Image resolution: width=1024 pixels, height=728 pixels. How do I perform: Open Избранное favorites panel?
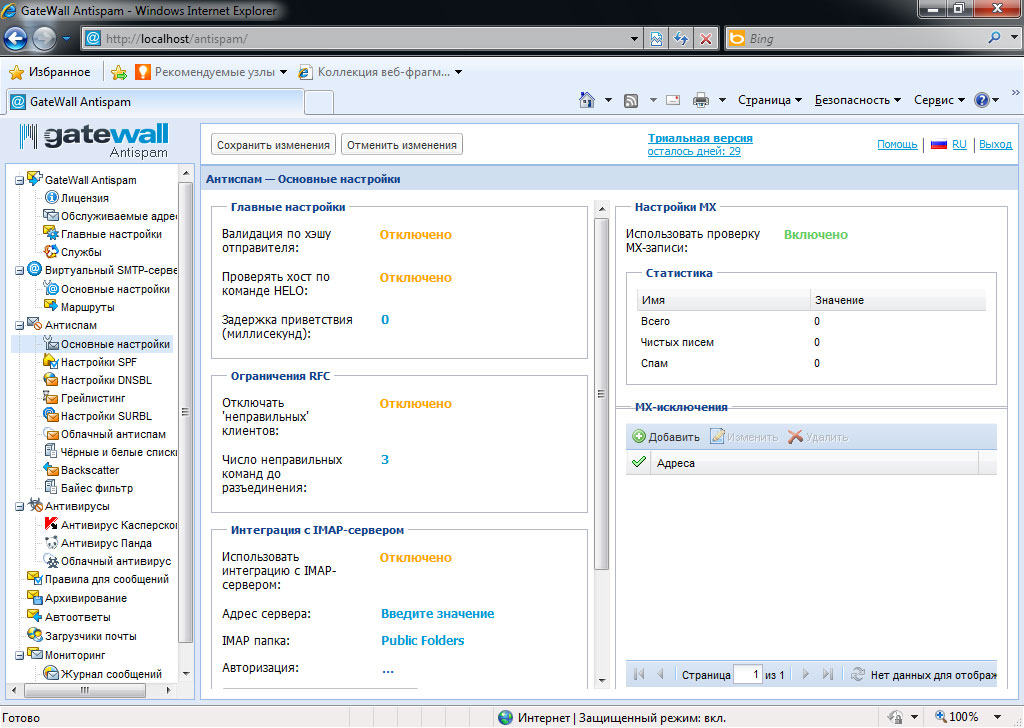pos(50,72)
